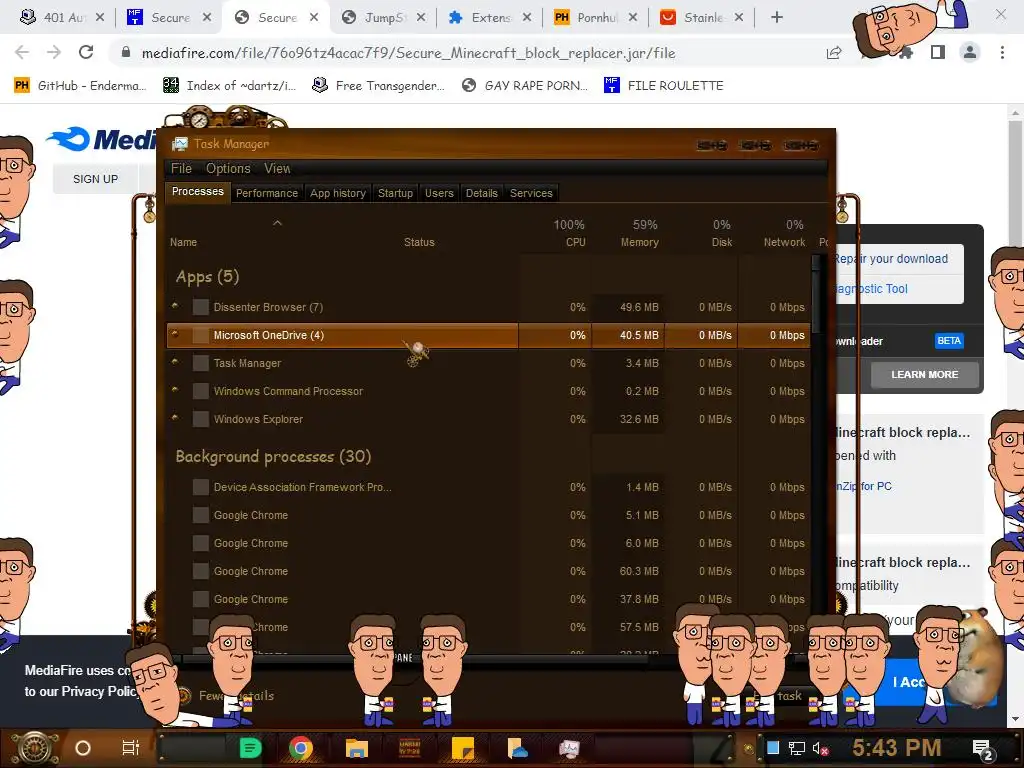Screen dimensions: 1024x768
Task: Select the Google Chrome row using 37.8 MB
Action: [x=488, y=600]
